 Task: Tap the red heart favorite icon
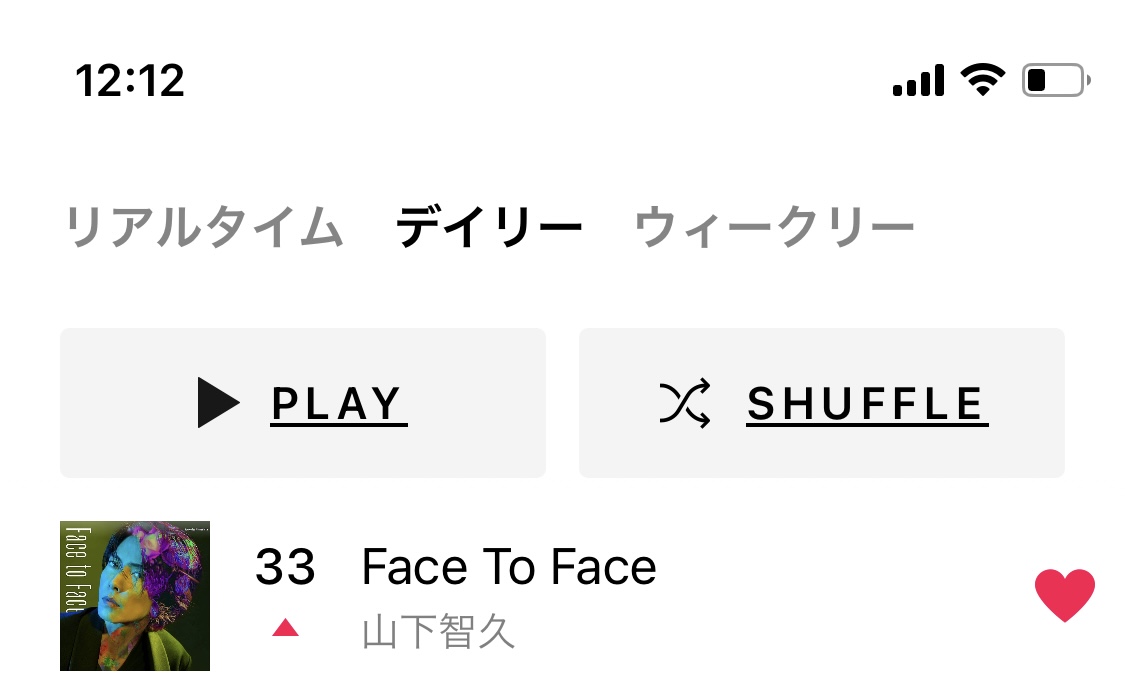tap(1064, 595)
